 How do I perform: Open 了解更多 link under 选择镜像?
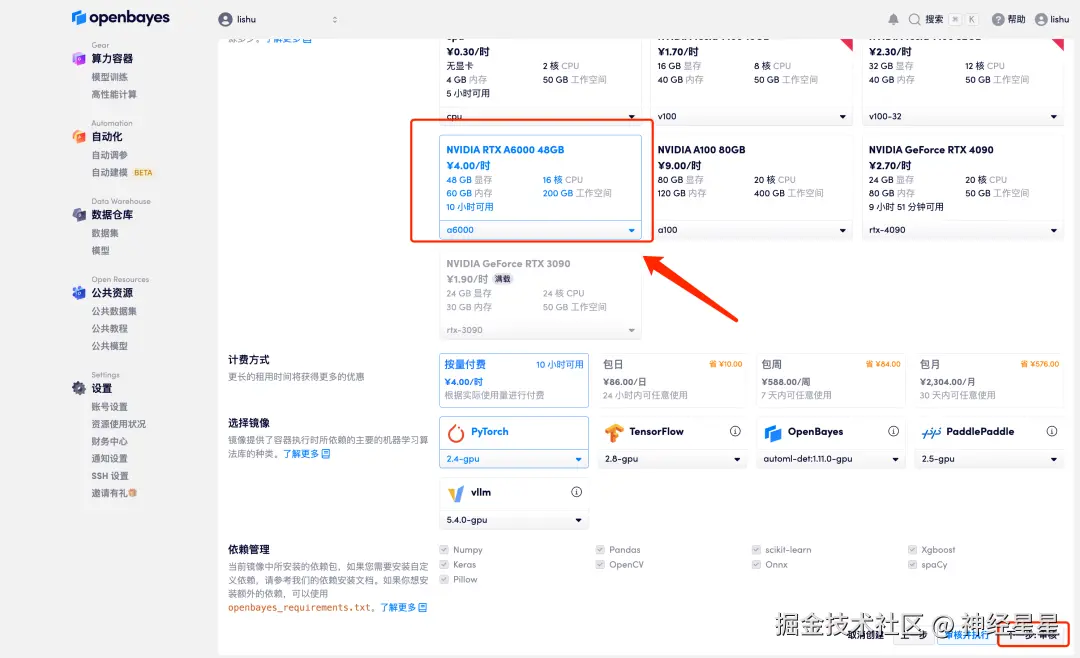pos(307,454)
